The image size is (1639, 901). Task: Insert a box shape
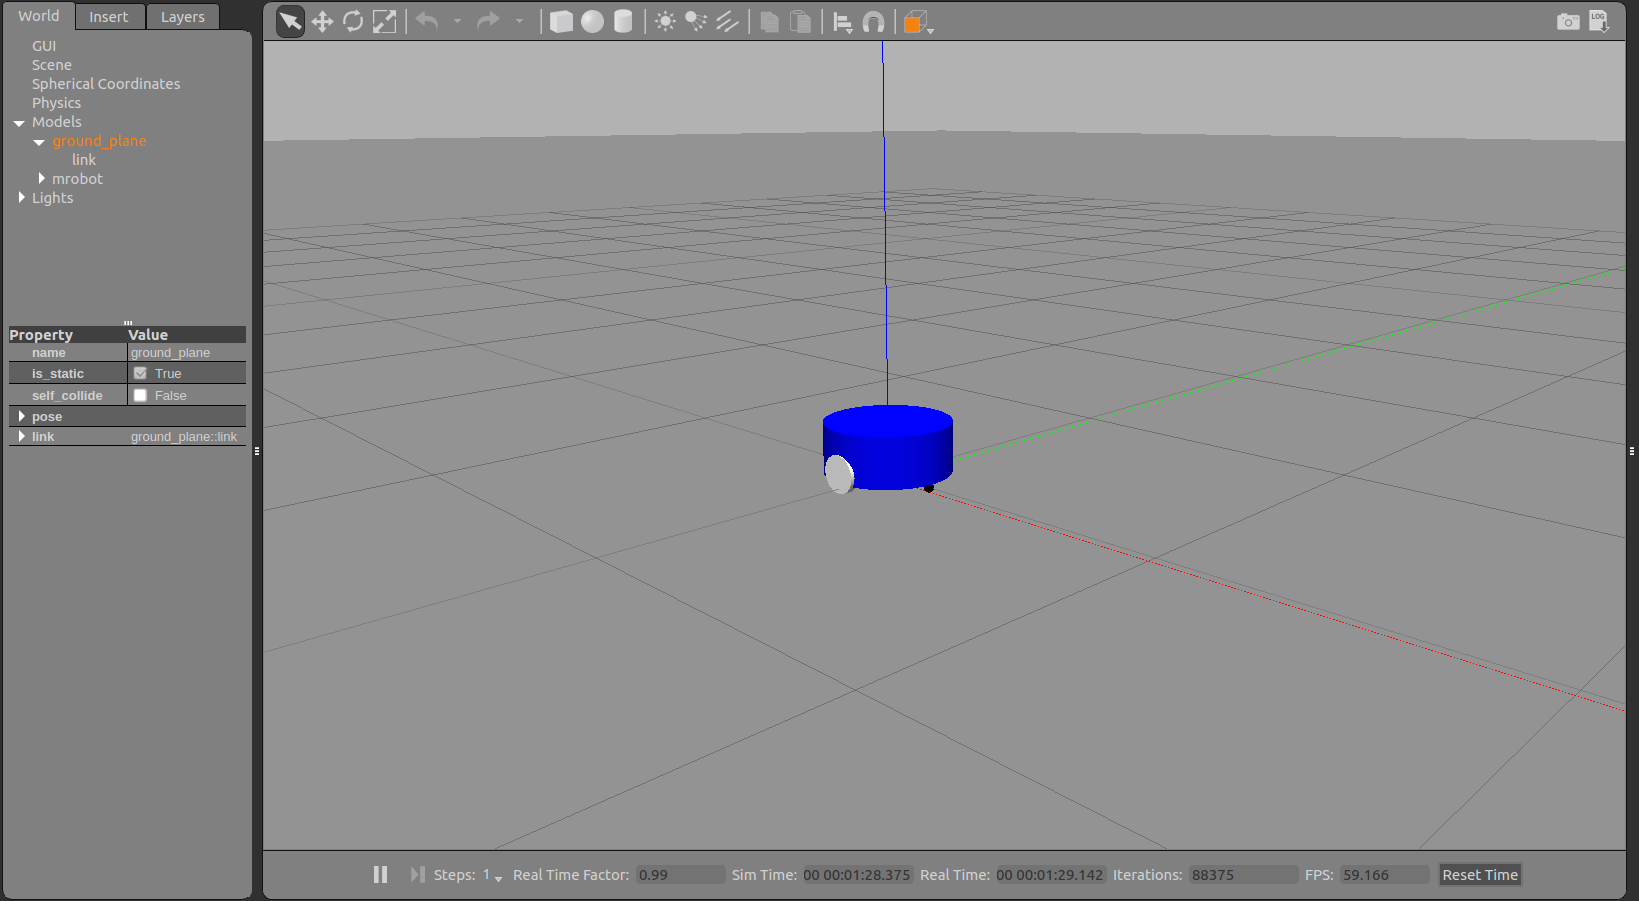coord(561,21)
